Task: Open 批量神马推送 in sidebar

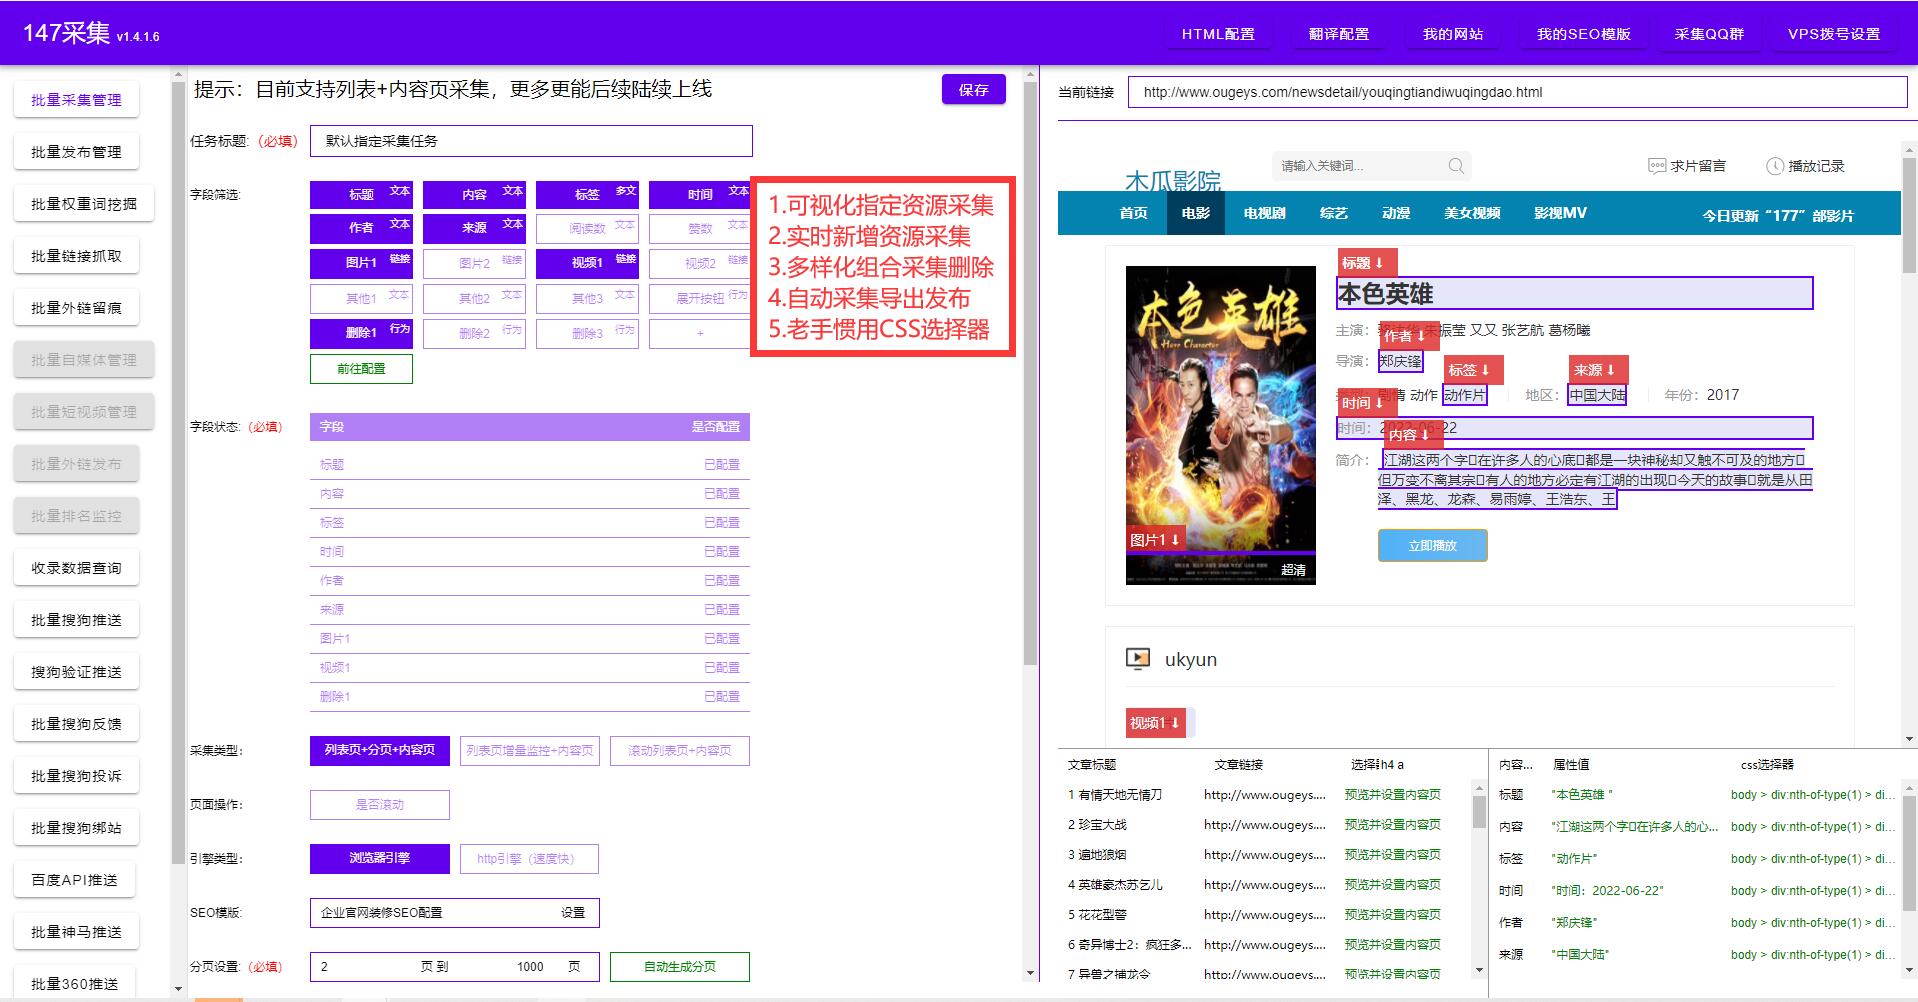Action: (76, 932)
